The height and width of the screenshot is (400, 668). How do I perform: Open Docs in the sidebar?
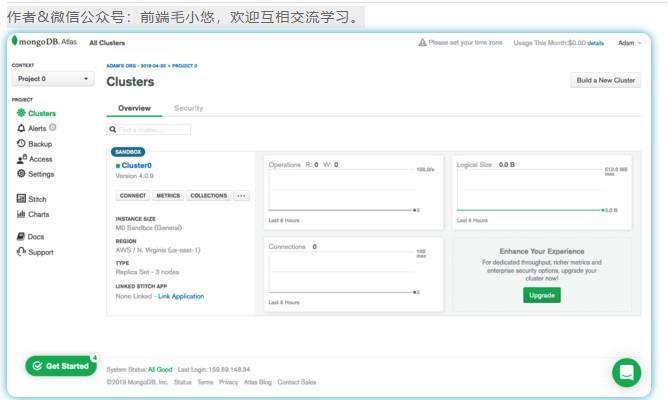[x=30, y=236]
